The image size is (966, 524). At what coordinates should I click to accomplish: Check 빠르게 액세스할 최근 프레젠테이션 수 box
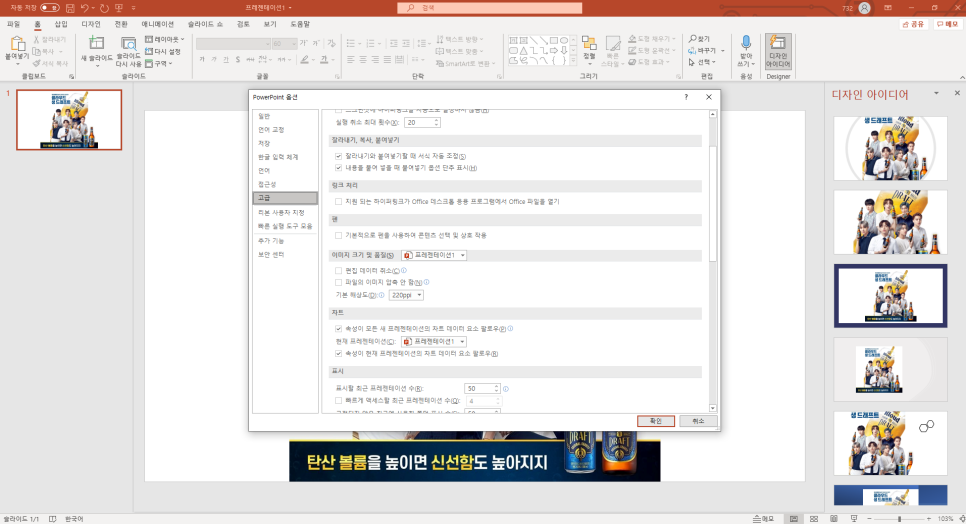(338, 401)
